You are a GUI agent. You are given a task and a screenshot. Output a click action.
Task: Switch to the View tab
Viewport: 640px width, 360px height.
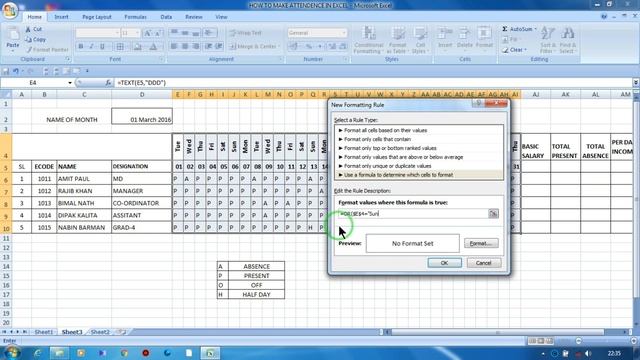[221, 17]
